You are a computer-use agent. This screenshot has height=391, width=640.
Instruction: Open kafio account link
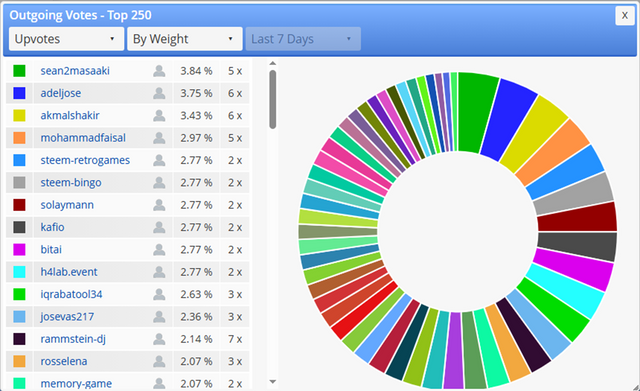coord(52,227)
